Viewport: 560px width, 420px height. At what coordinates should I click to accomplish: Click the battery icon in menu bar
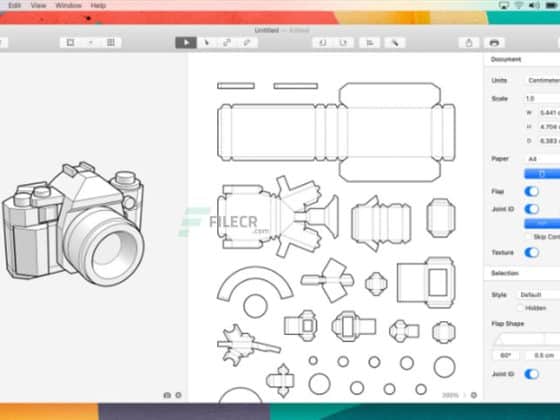(551, 5)
